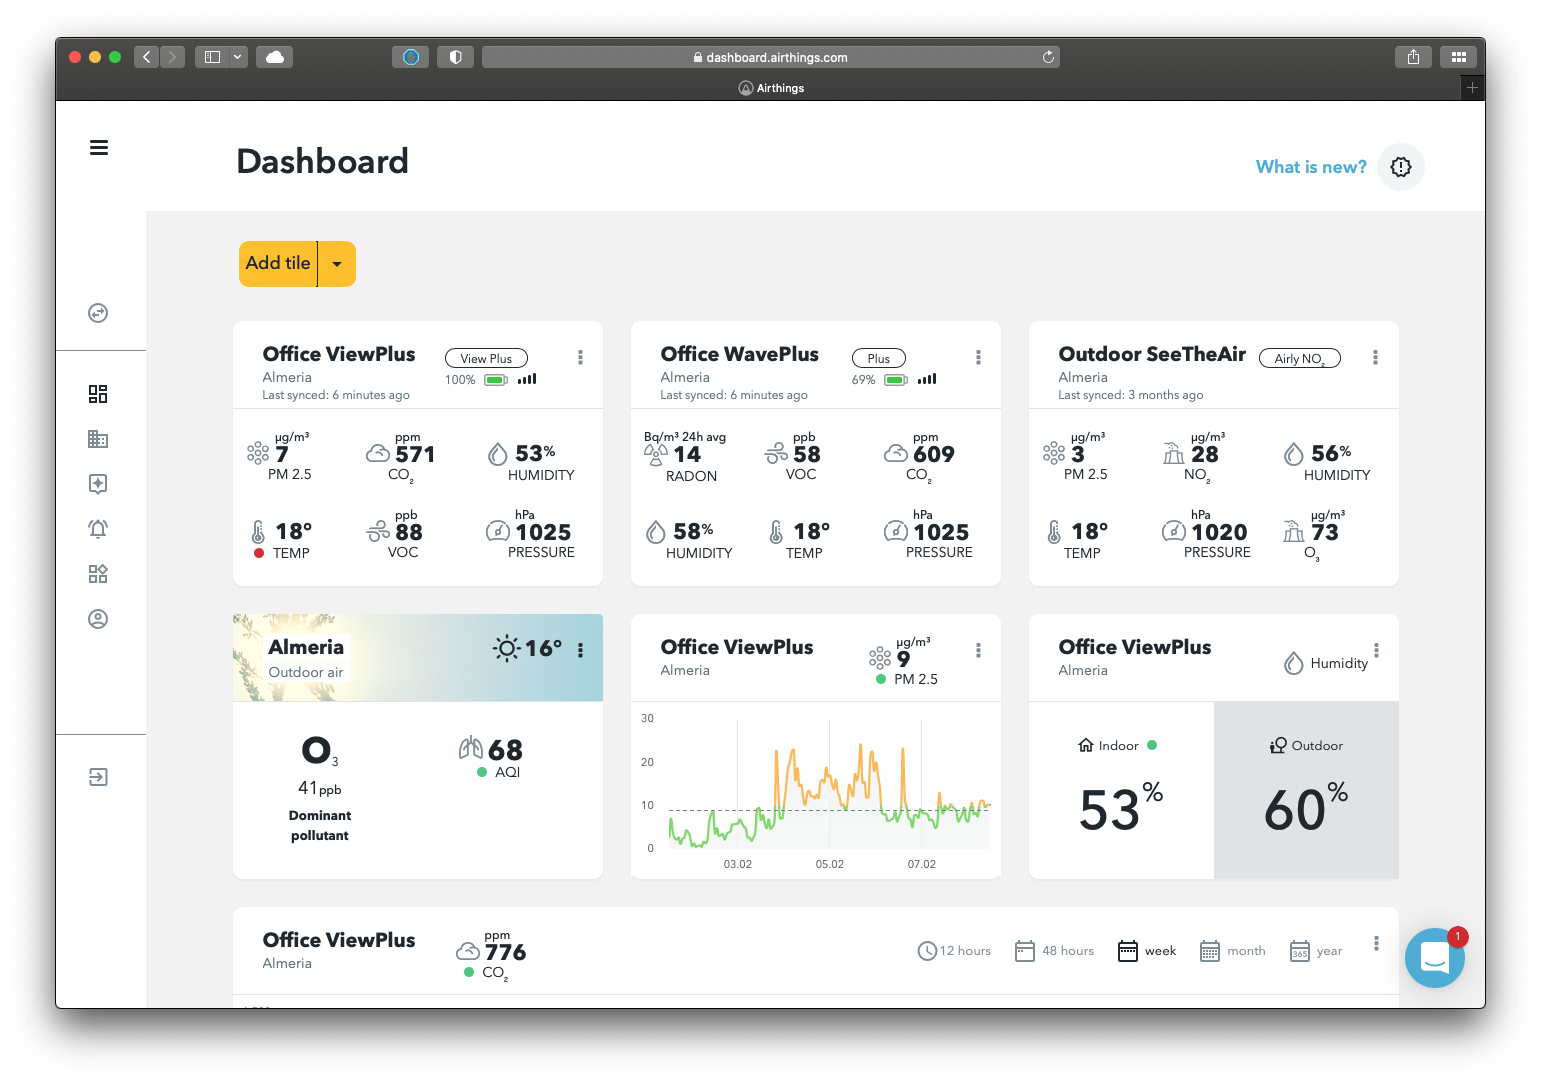This screenshot has width=1541, height=1082.
Task: Select the Outdoor humidity panel
Action: pos(1306,790)
